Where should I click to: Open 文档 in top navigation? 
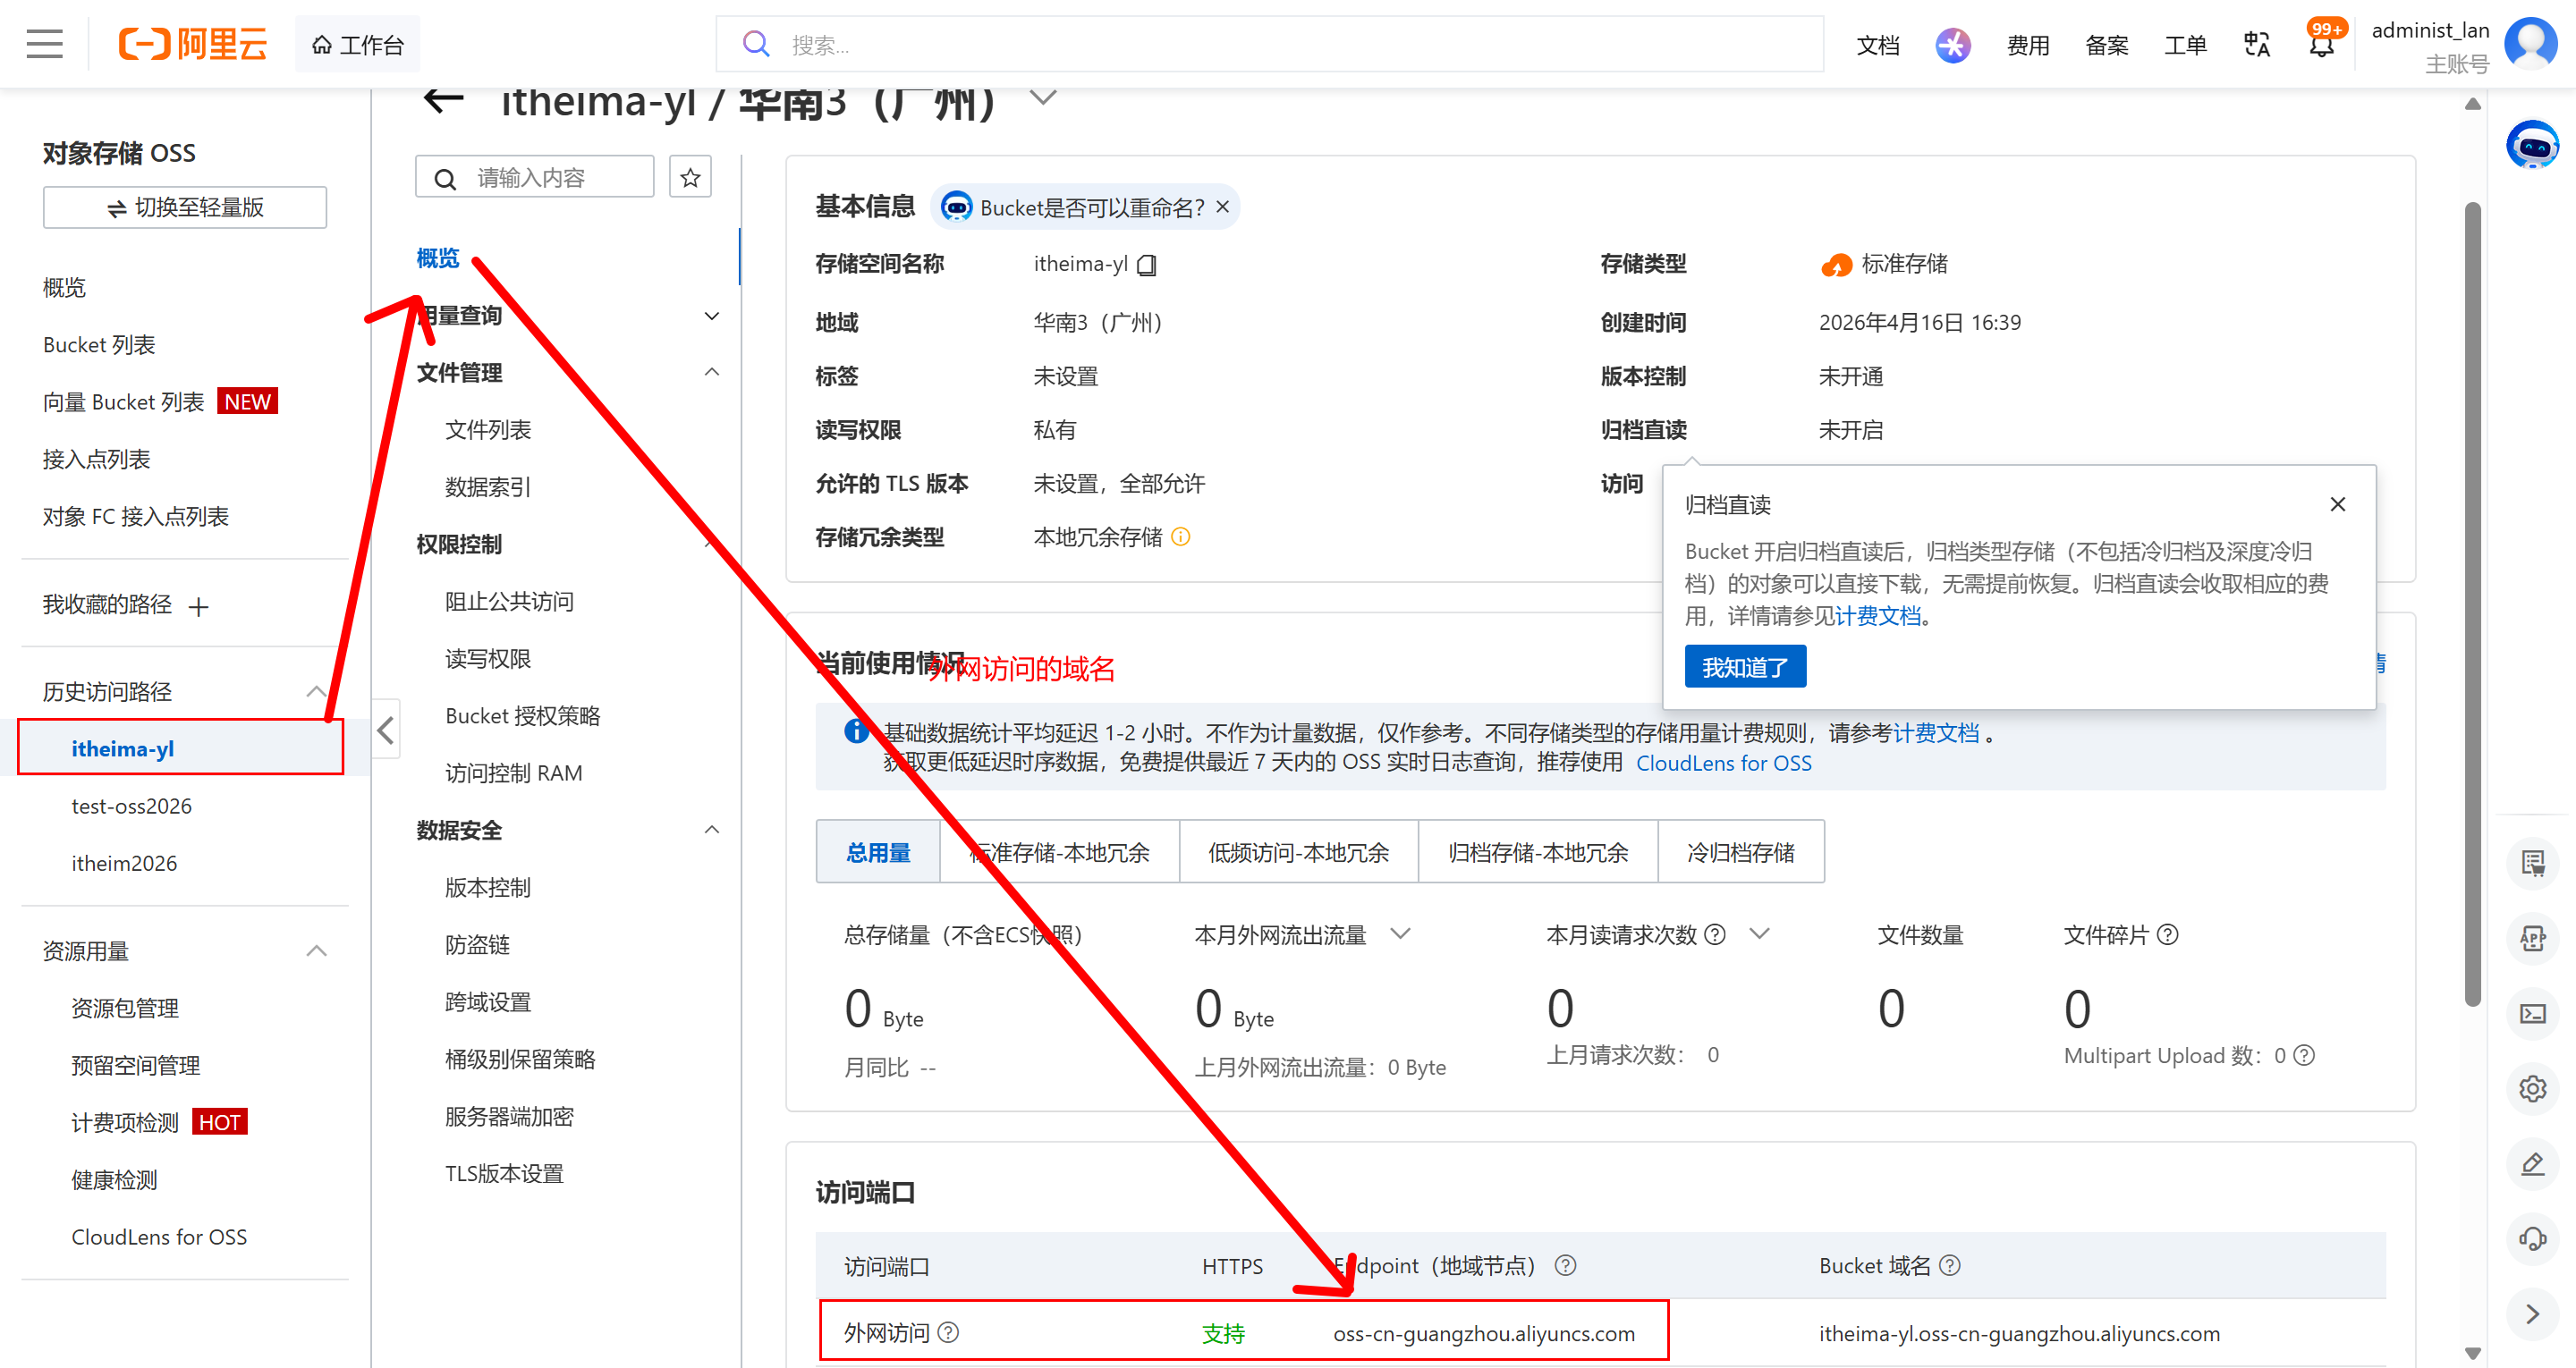coord(1878,45)
